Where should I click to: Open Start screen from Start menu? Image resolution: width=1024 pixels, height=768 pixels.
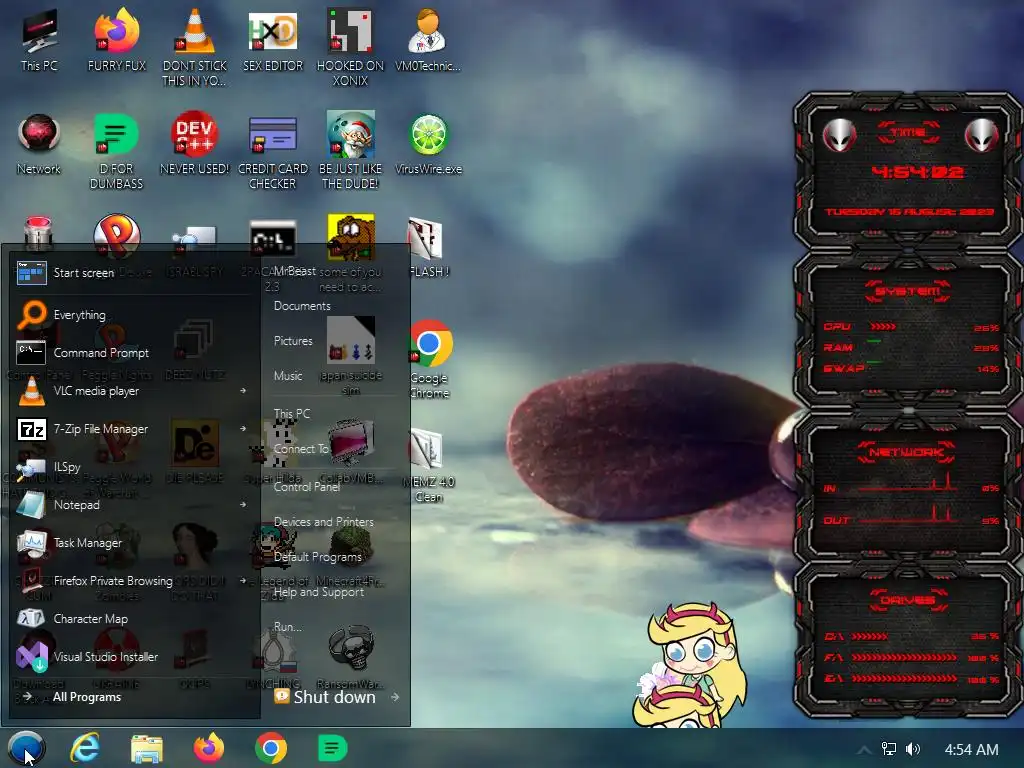click(x=131, y=273)
